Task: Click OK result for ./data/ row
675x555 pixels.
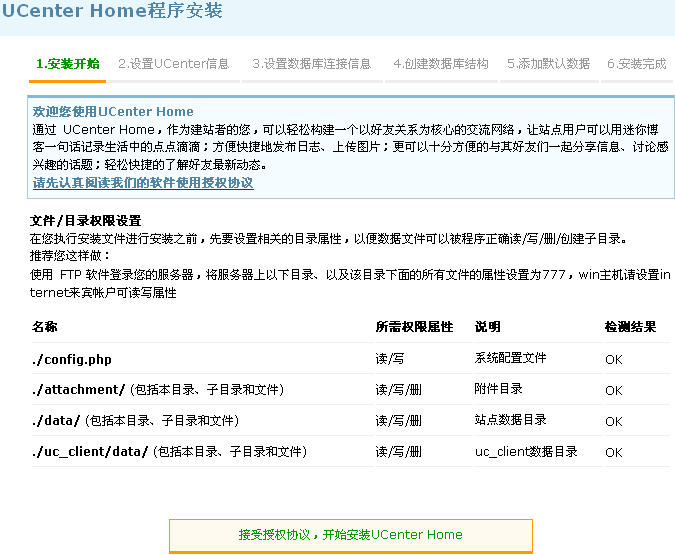Action: (x=614, y=422)
